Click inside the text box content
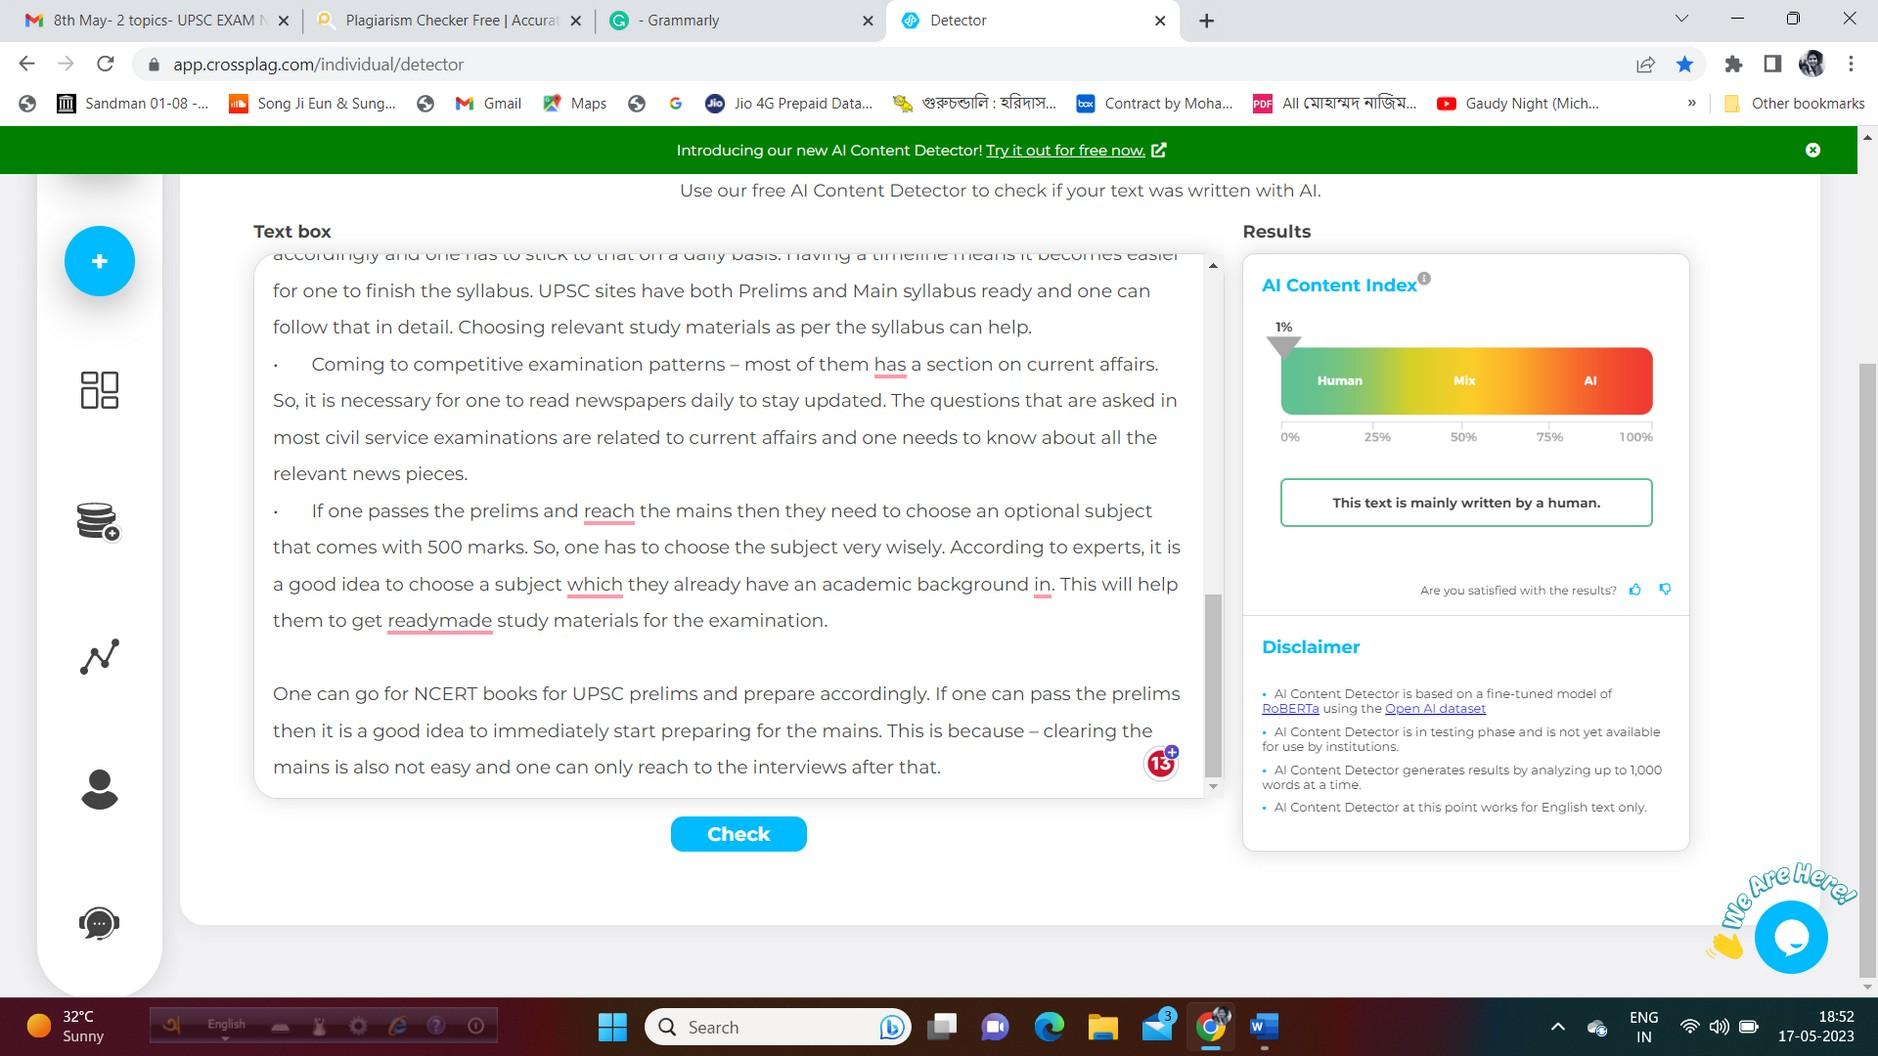The image size is (1878, 1056). pyautogui.click(x=727, y=525)
